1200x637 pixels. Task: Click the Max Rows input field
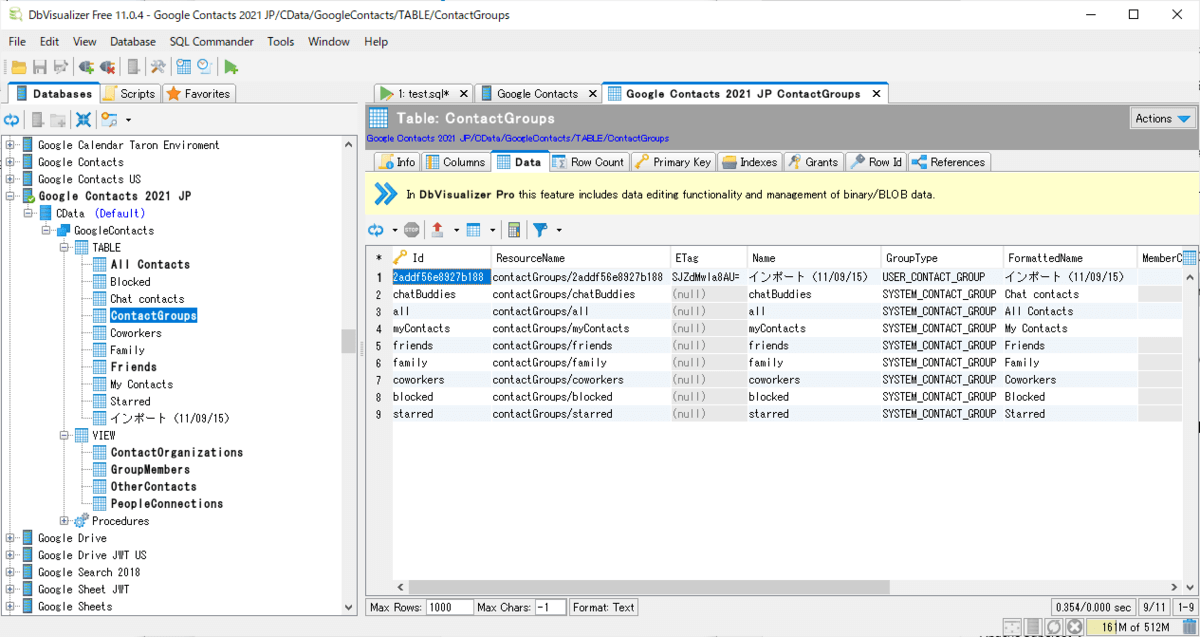(x=448, y=607)
